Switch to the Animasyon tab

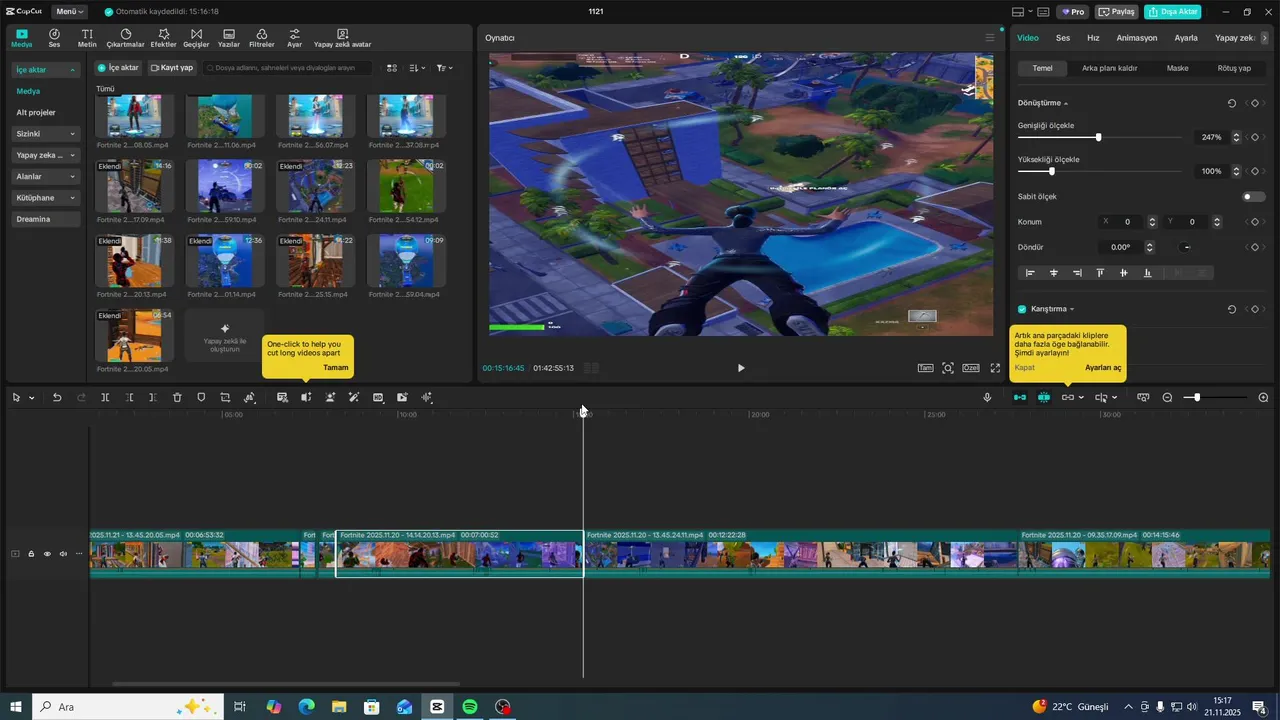point(1137,38)
